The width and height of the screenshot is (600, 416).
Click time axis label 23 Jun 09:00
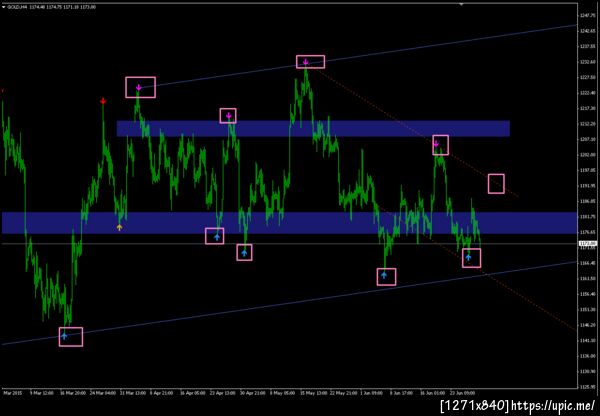tap(463, 393)
